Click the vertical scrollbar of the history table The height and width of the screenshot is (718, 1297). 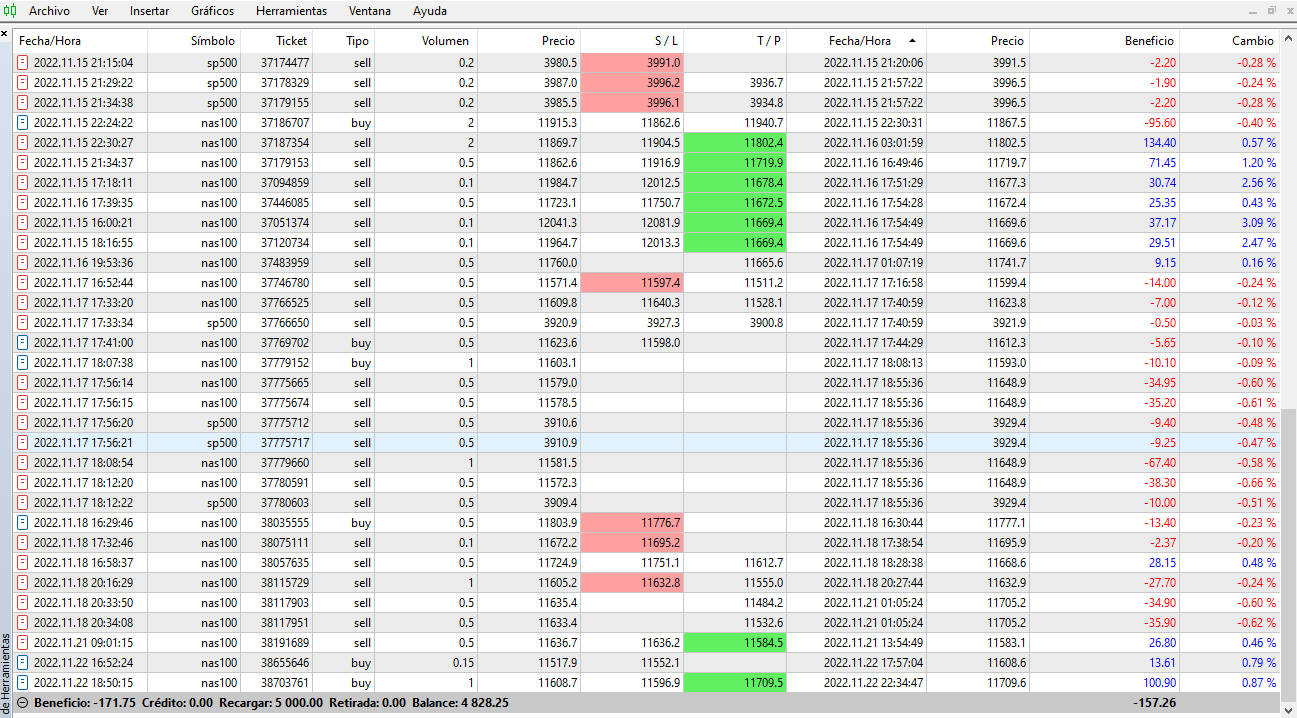tap(1288, 550)
